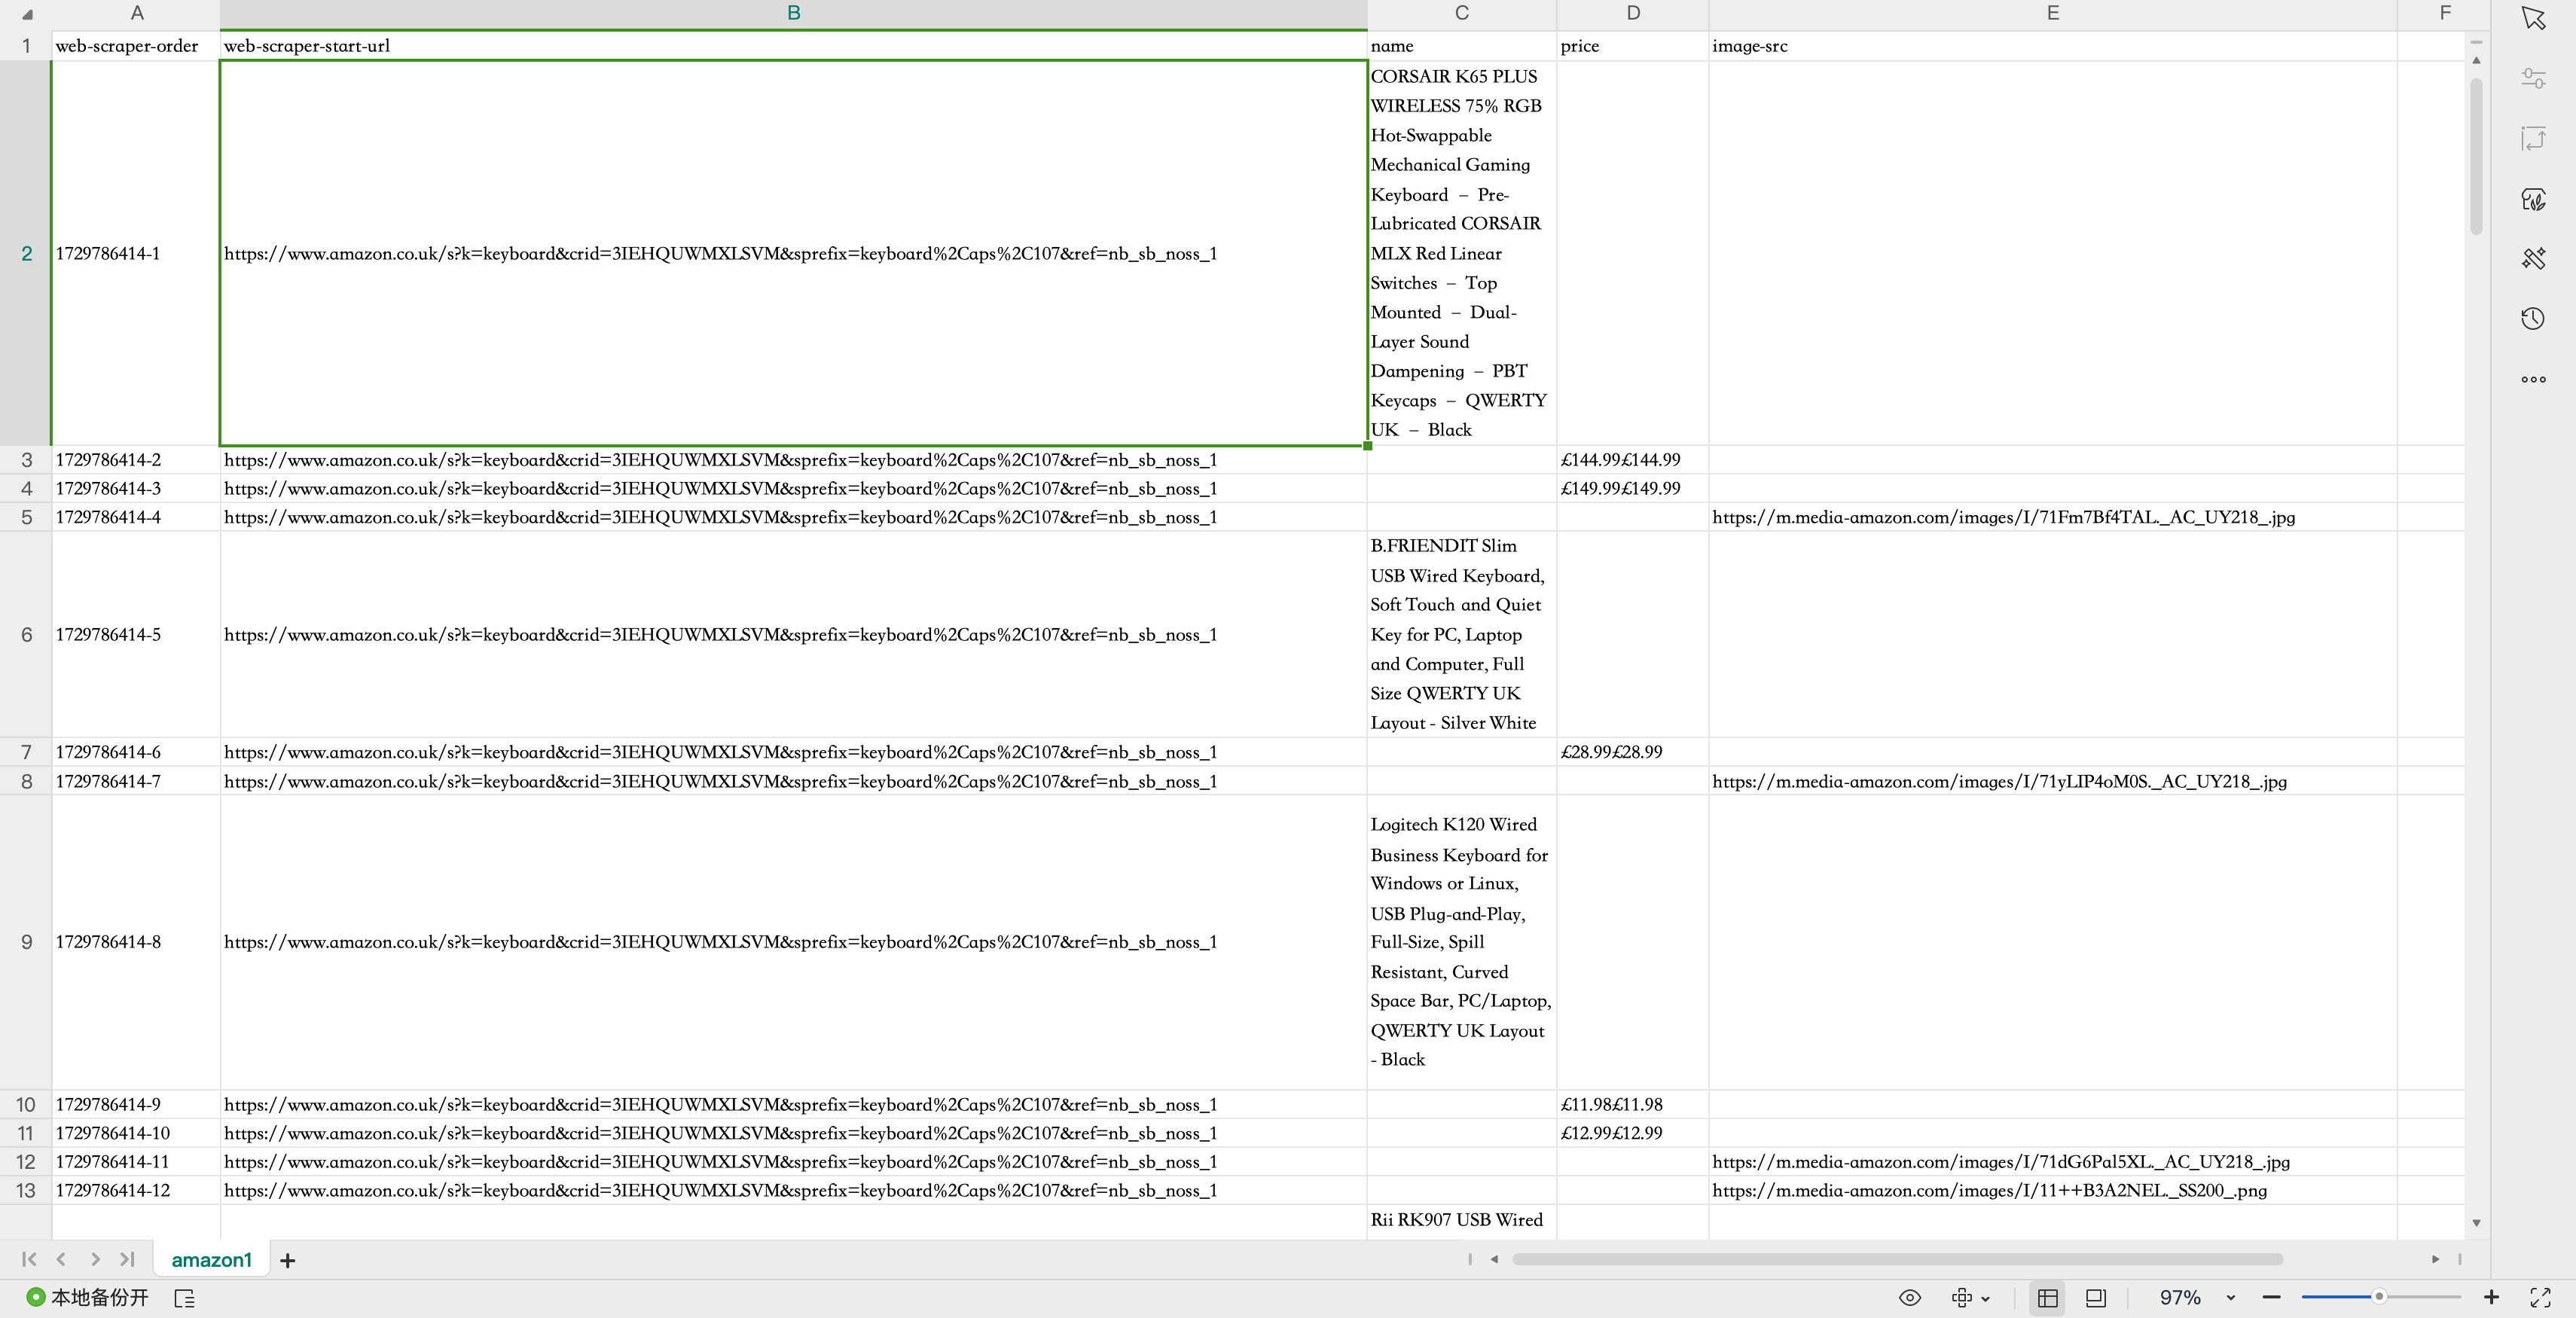Select the amazon1 sheet tab
The height and width of the screenshot is (1318, 2576).
pyautogui.click(x=211, y=1260)
